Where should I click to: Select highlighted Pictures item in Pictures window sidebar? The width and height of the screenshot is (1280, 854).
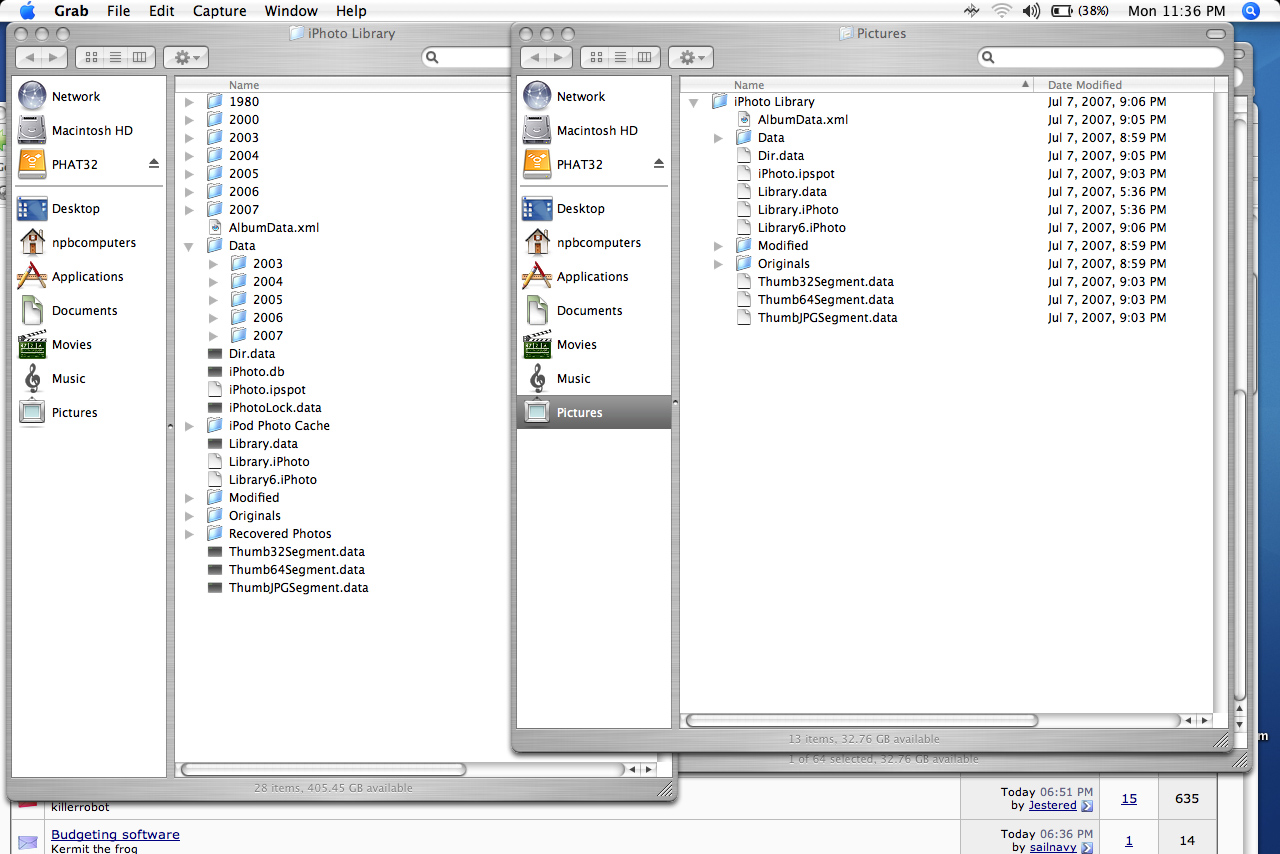(x=594, y=413)
